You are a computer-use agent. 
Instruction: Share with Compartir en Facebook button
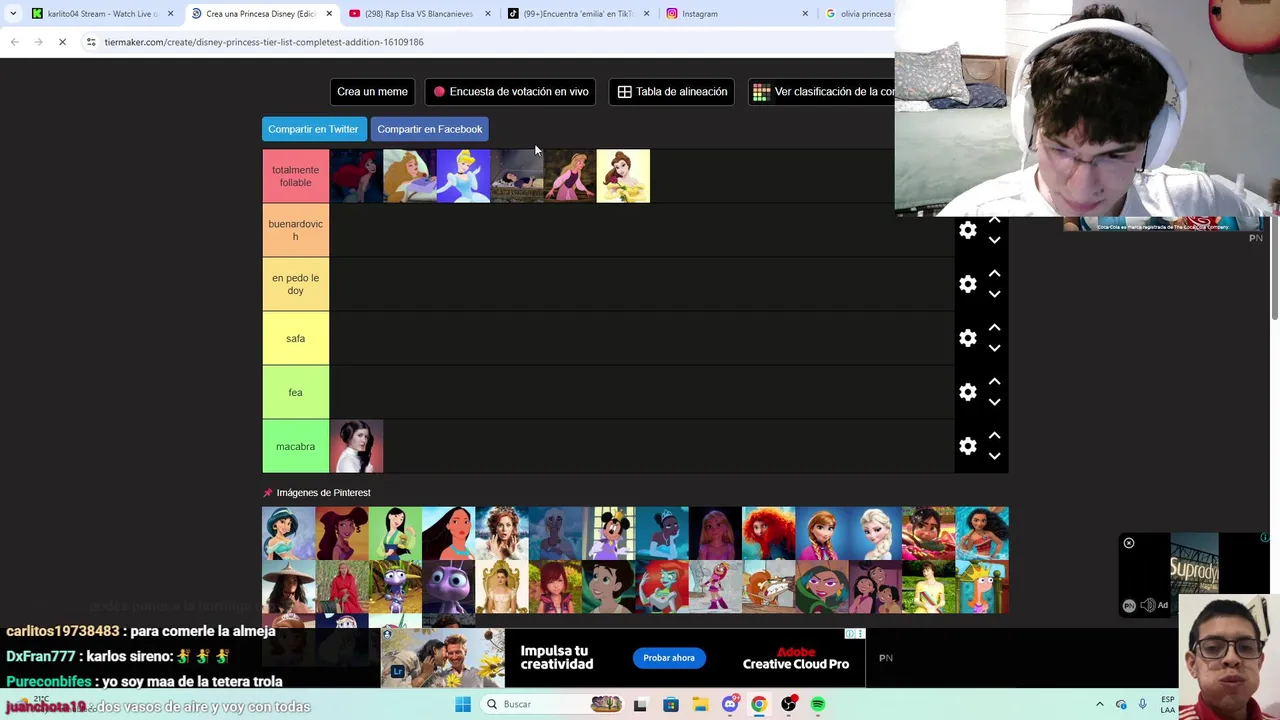[430, 129]
